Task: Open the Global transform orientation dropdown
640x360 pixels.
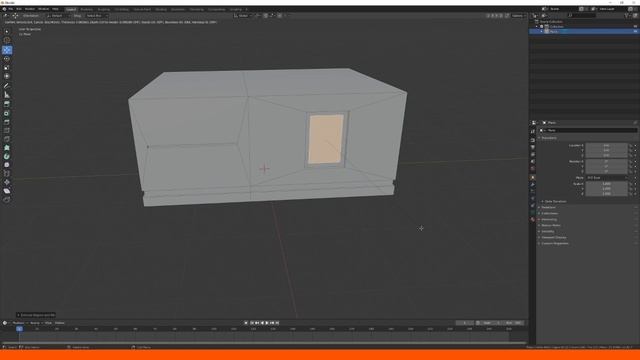Action: [243, 16]
